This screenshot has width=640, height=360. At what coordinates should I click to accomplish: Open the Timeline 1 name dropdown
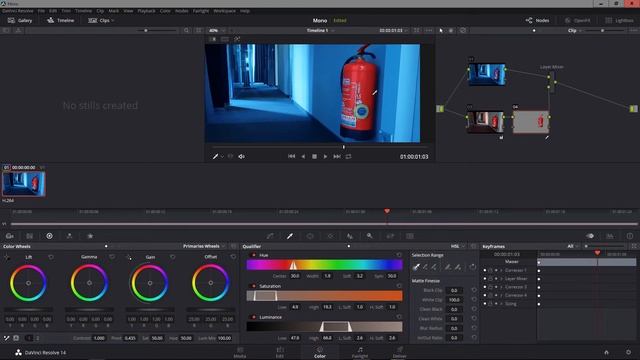321,31
